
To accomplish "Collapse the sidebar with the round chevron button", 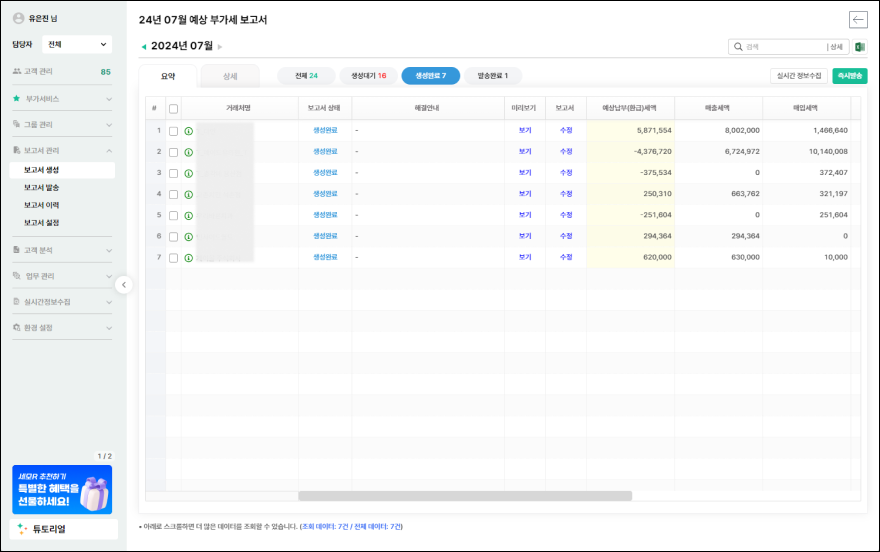I will coord(124,285).
